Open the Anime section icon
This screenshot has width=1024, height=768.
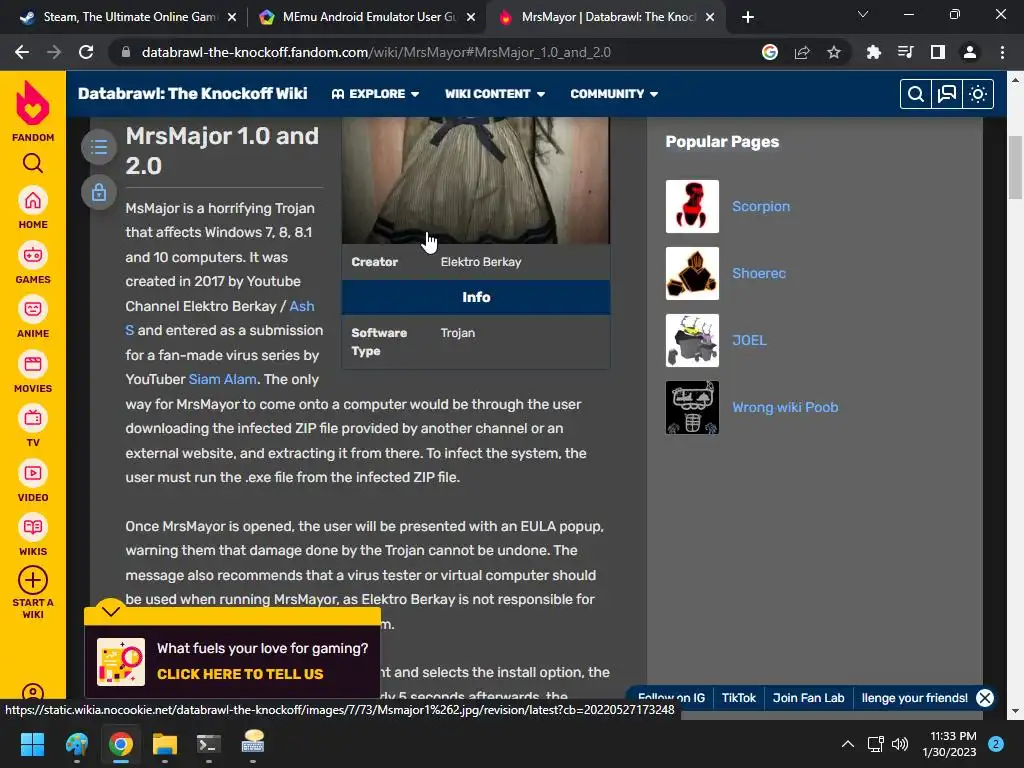(33, 309)
